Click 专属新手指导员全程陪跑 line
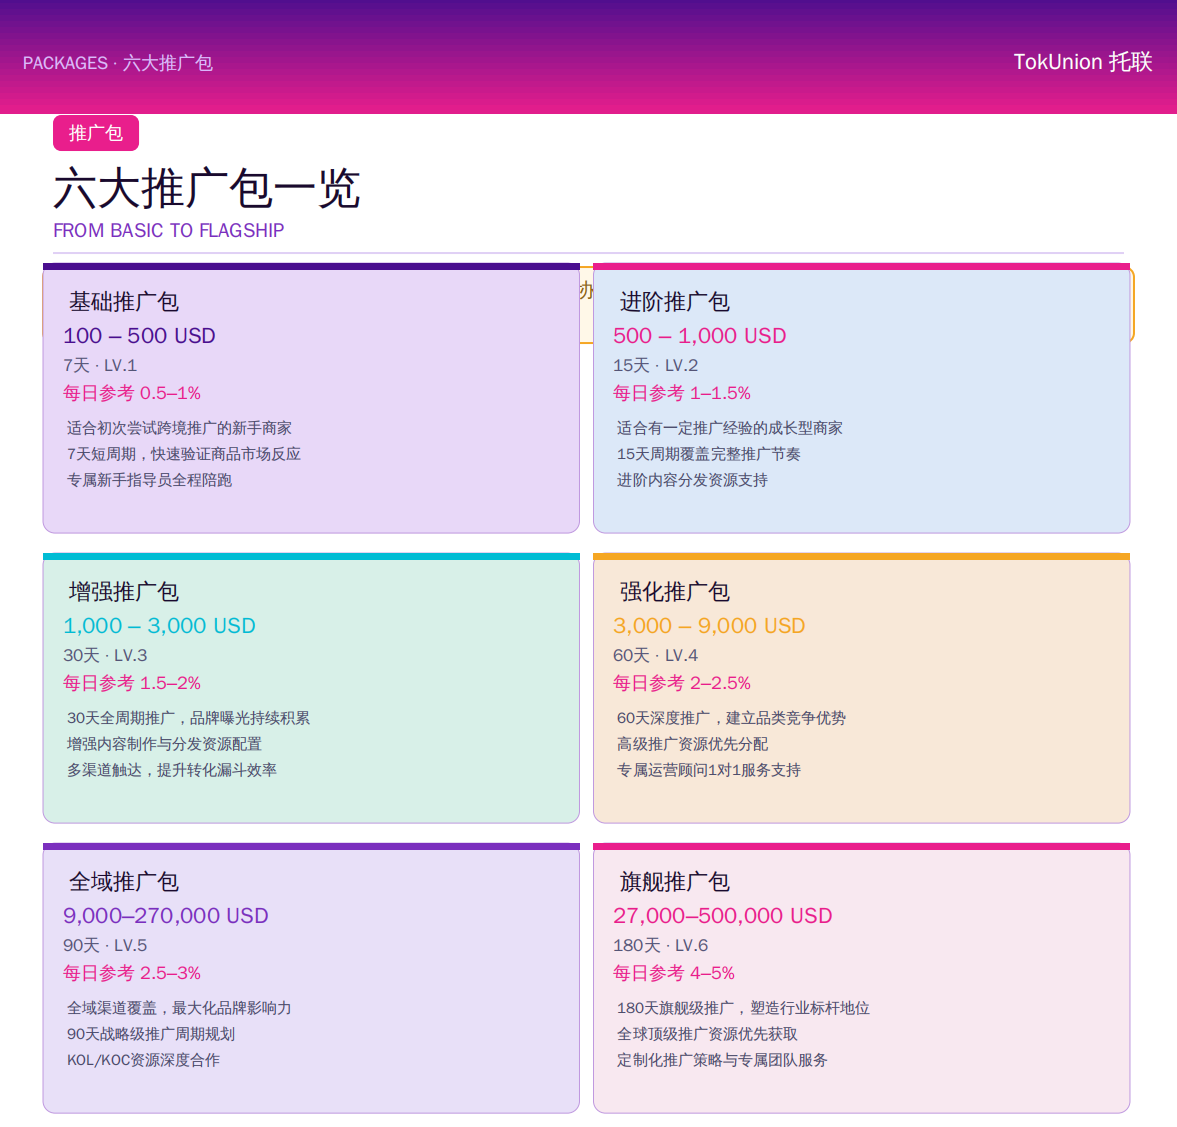This screenshot has width=1177, height=1127. (149, 480)
